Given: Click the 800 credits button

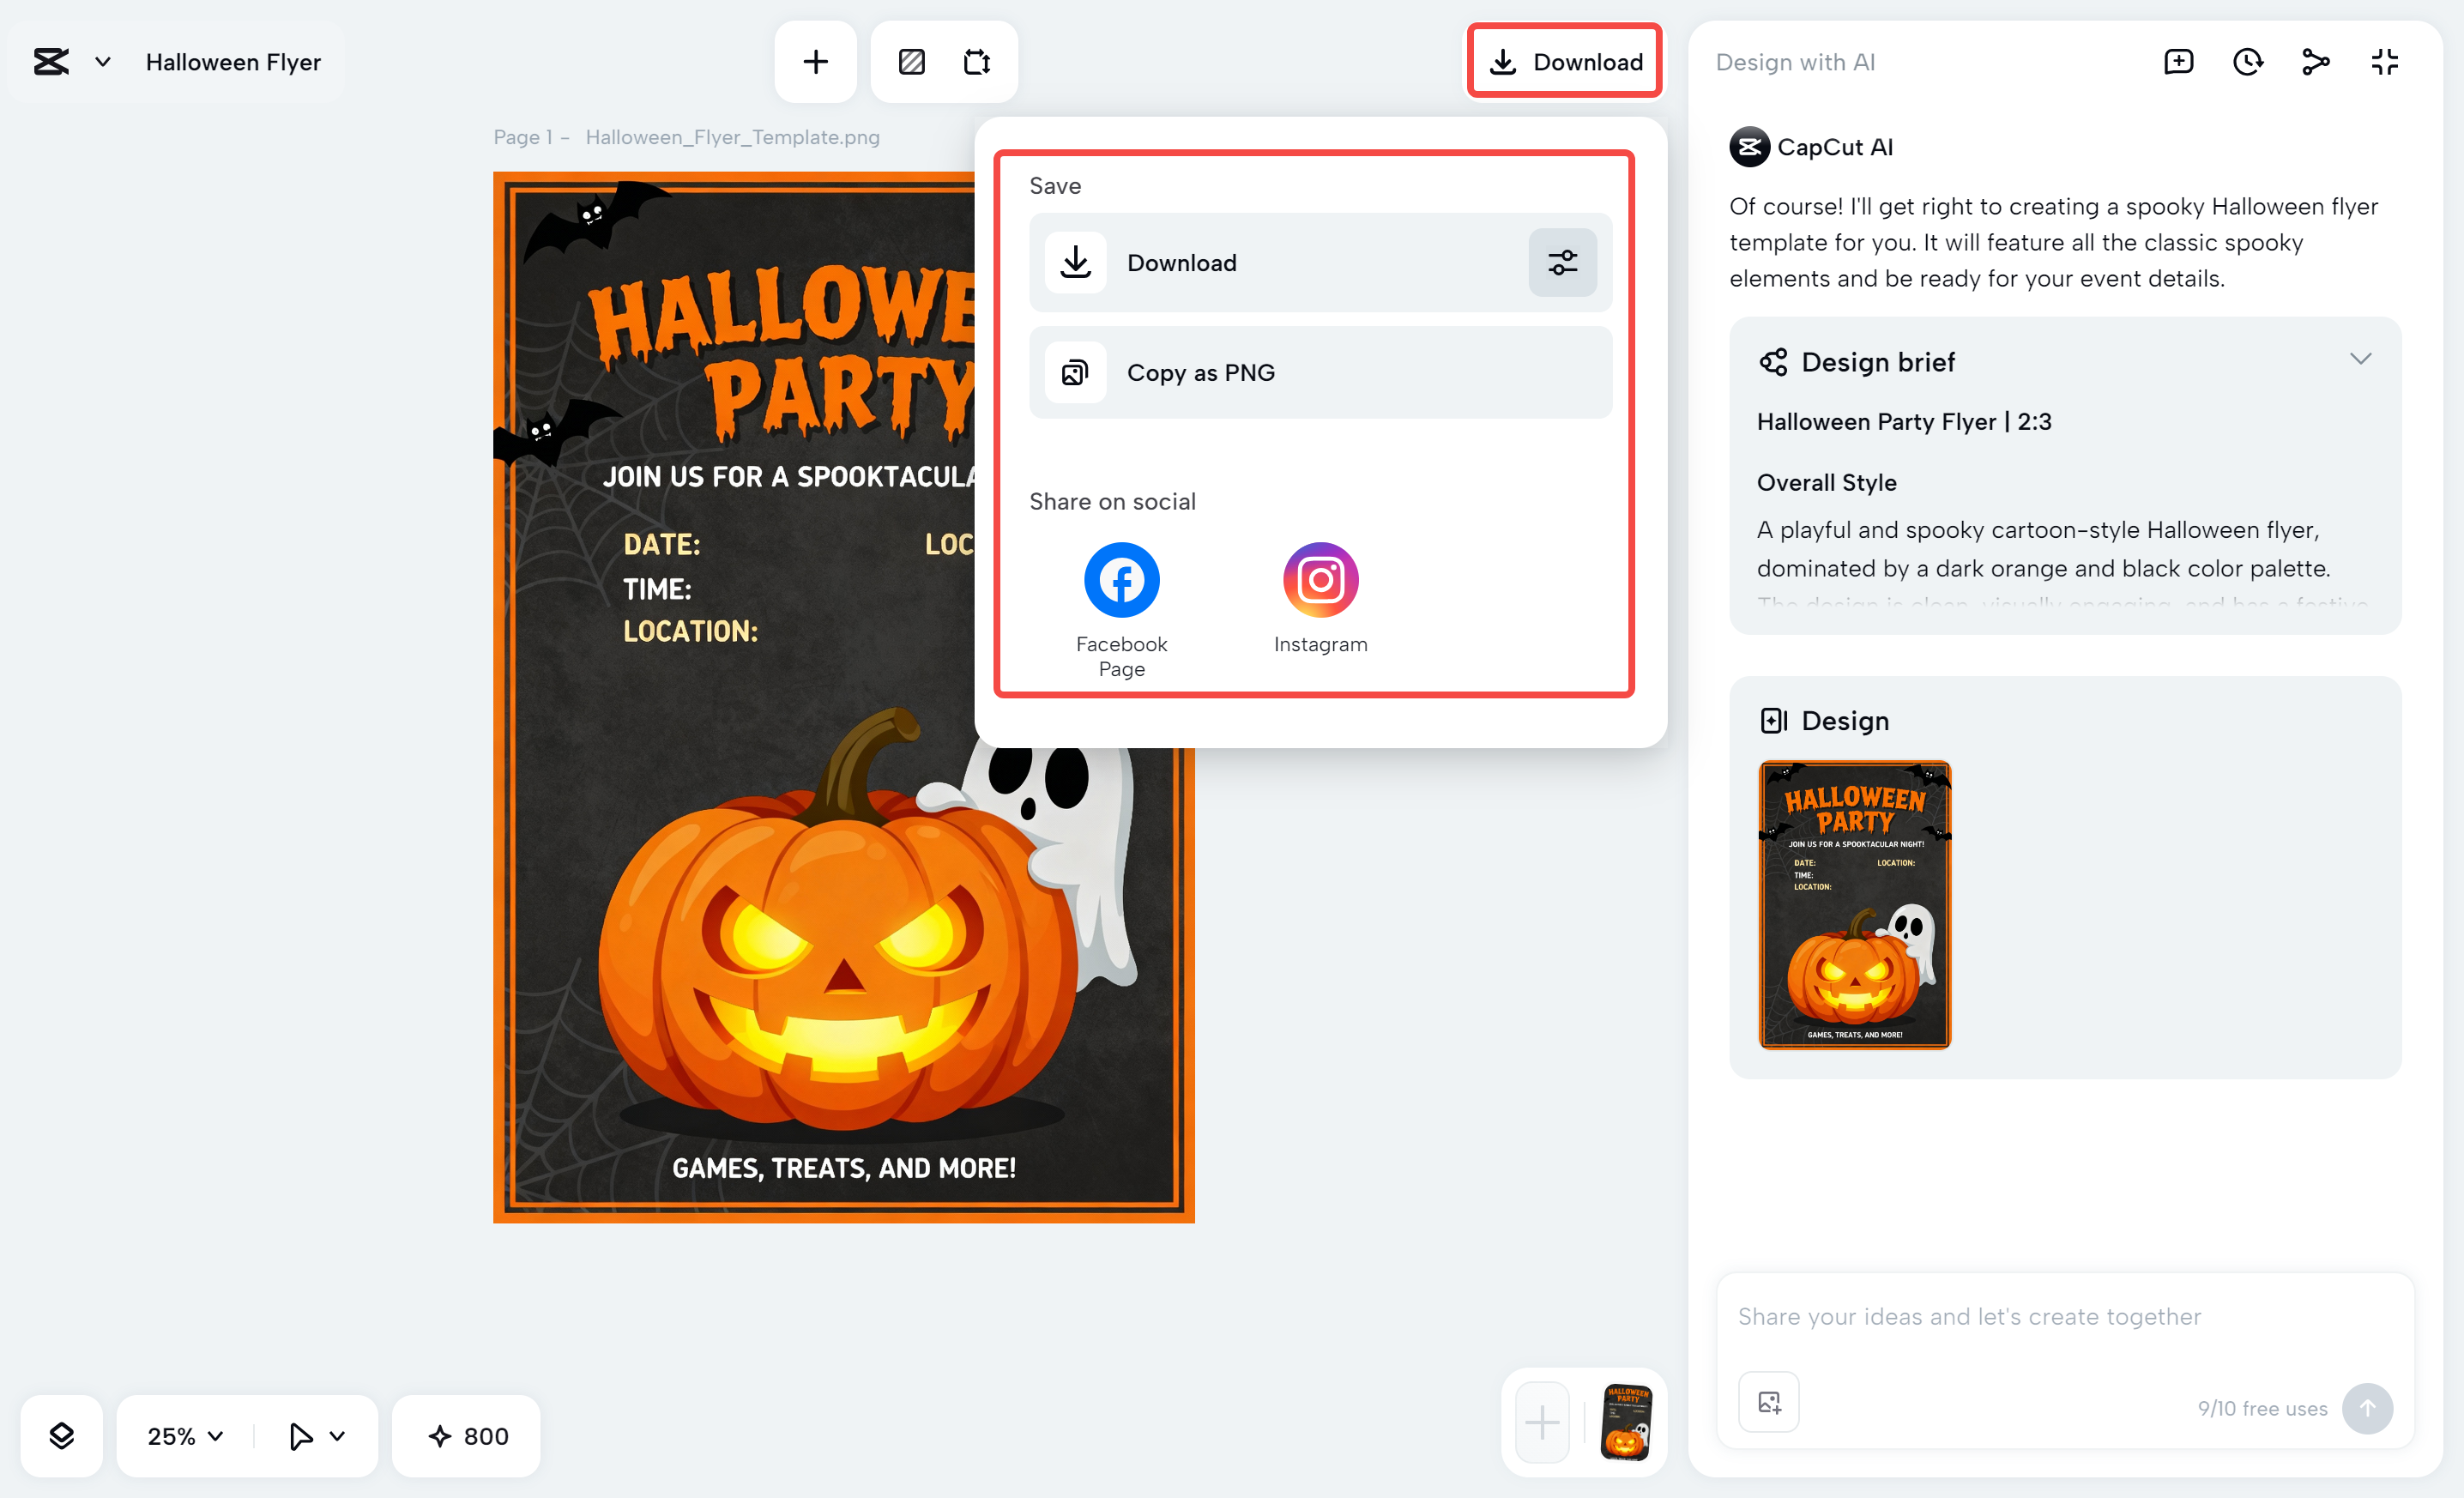Looking at the screenshot, I should point(467,1436).
